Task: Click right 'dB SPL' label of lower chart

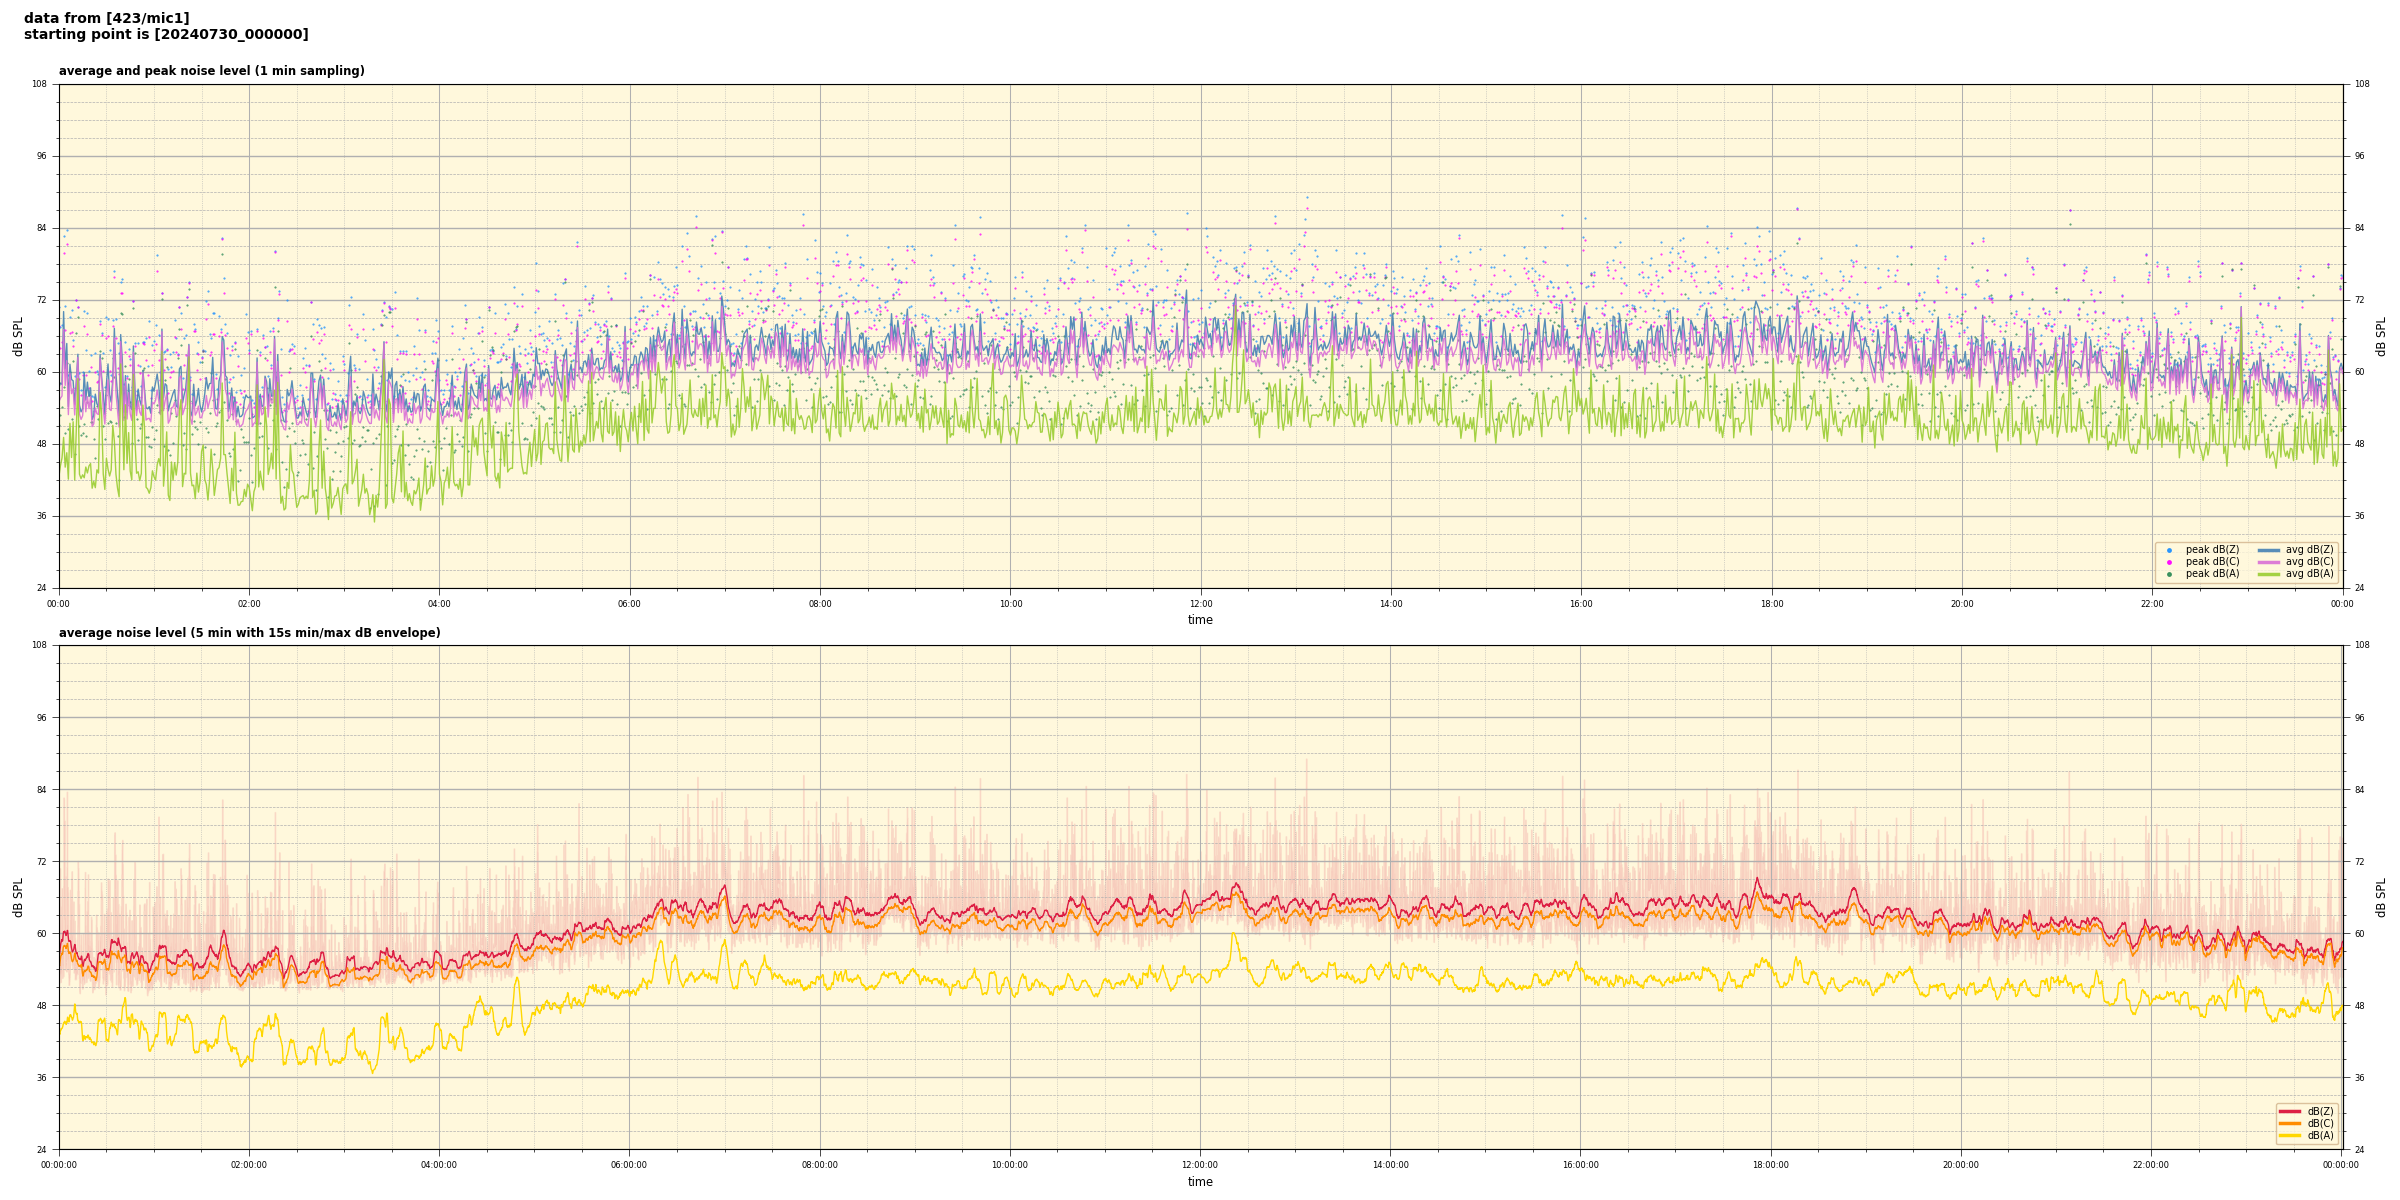Action: click(2381, 897)
